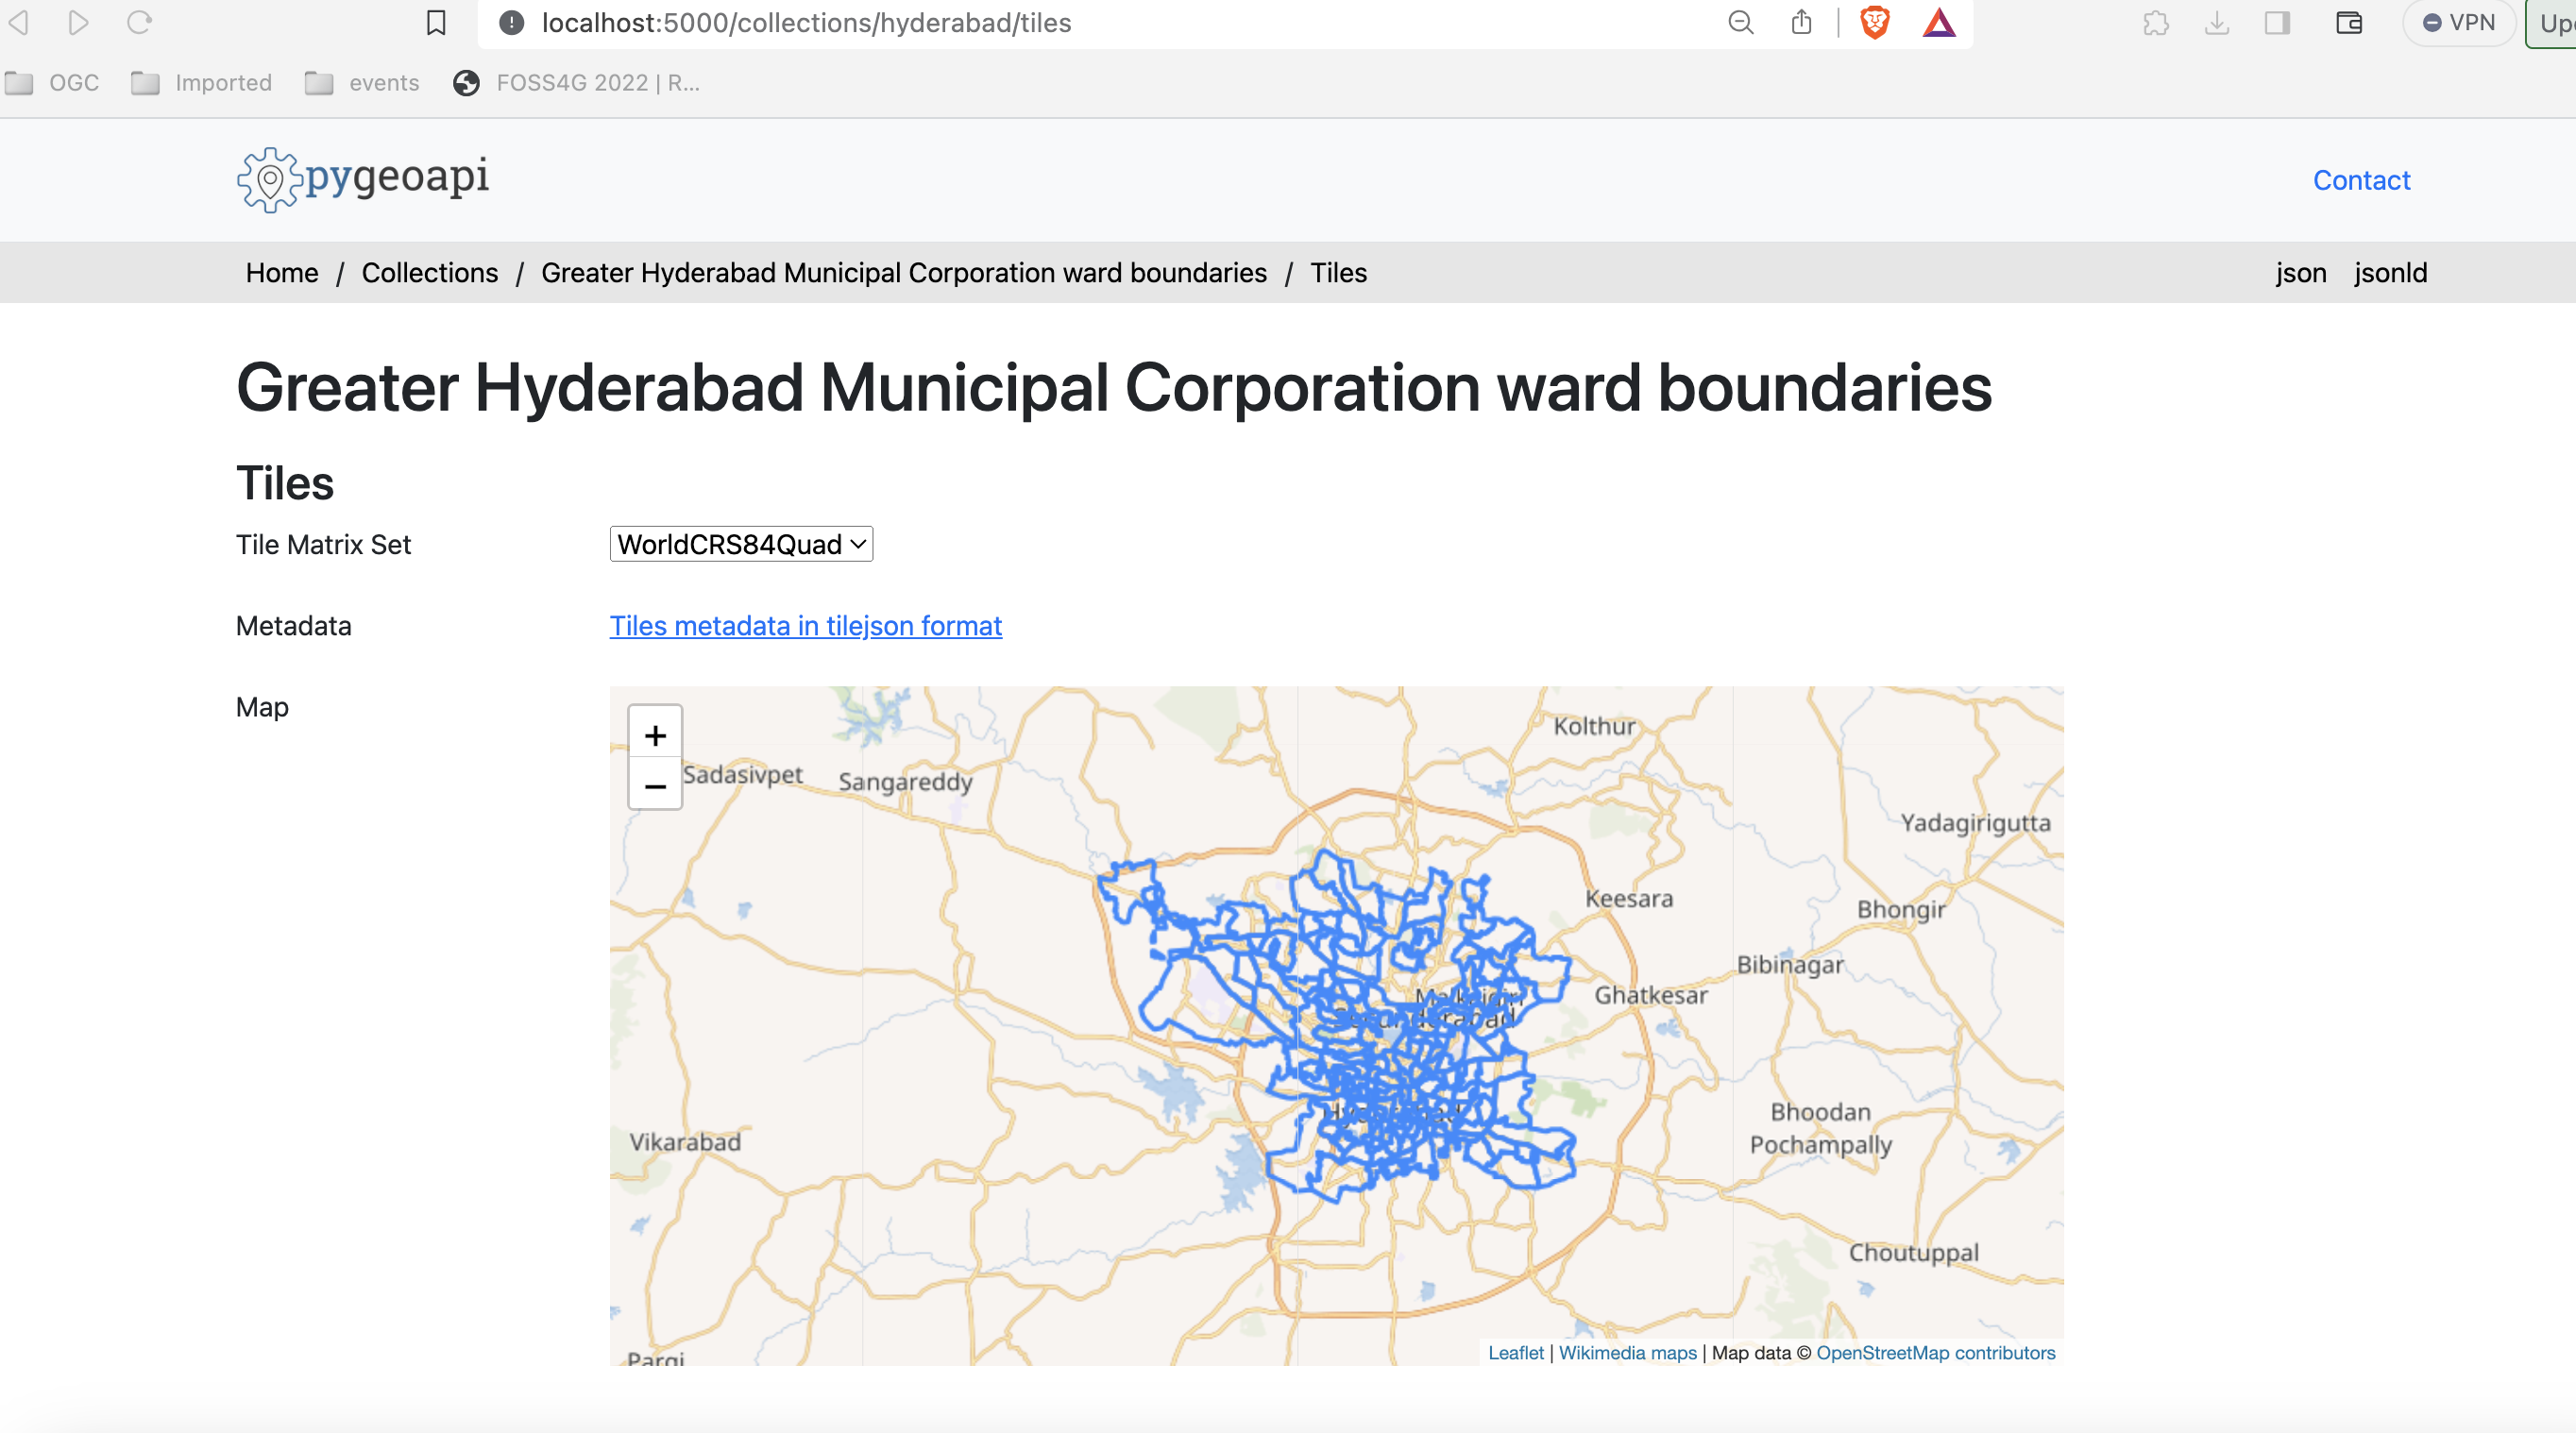The image size is (2576, 1433).
Task: Click the map zoom out minus button
Action: (655, 786)
